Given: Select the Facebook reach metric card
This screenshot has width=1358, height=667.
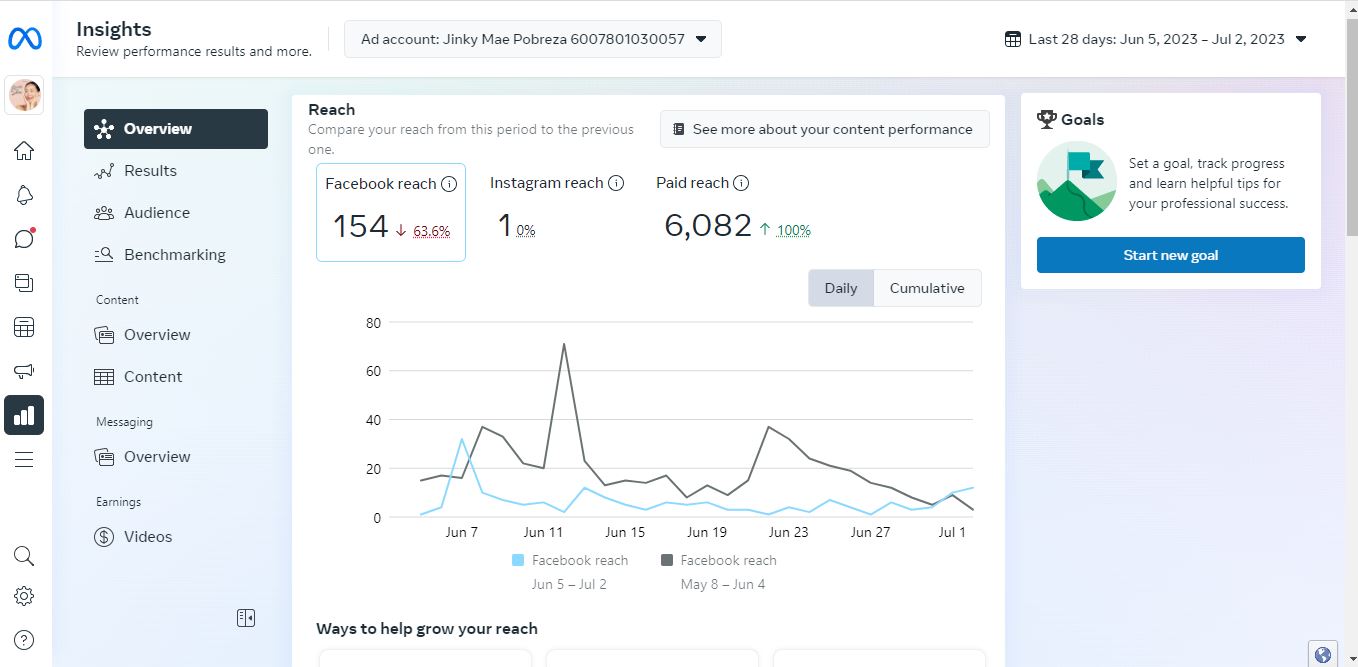Looking at the screenshot, I should [x=391, y=212].
